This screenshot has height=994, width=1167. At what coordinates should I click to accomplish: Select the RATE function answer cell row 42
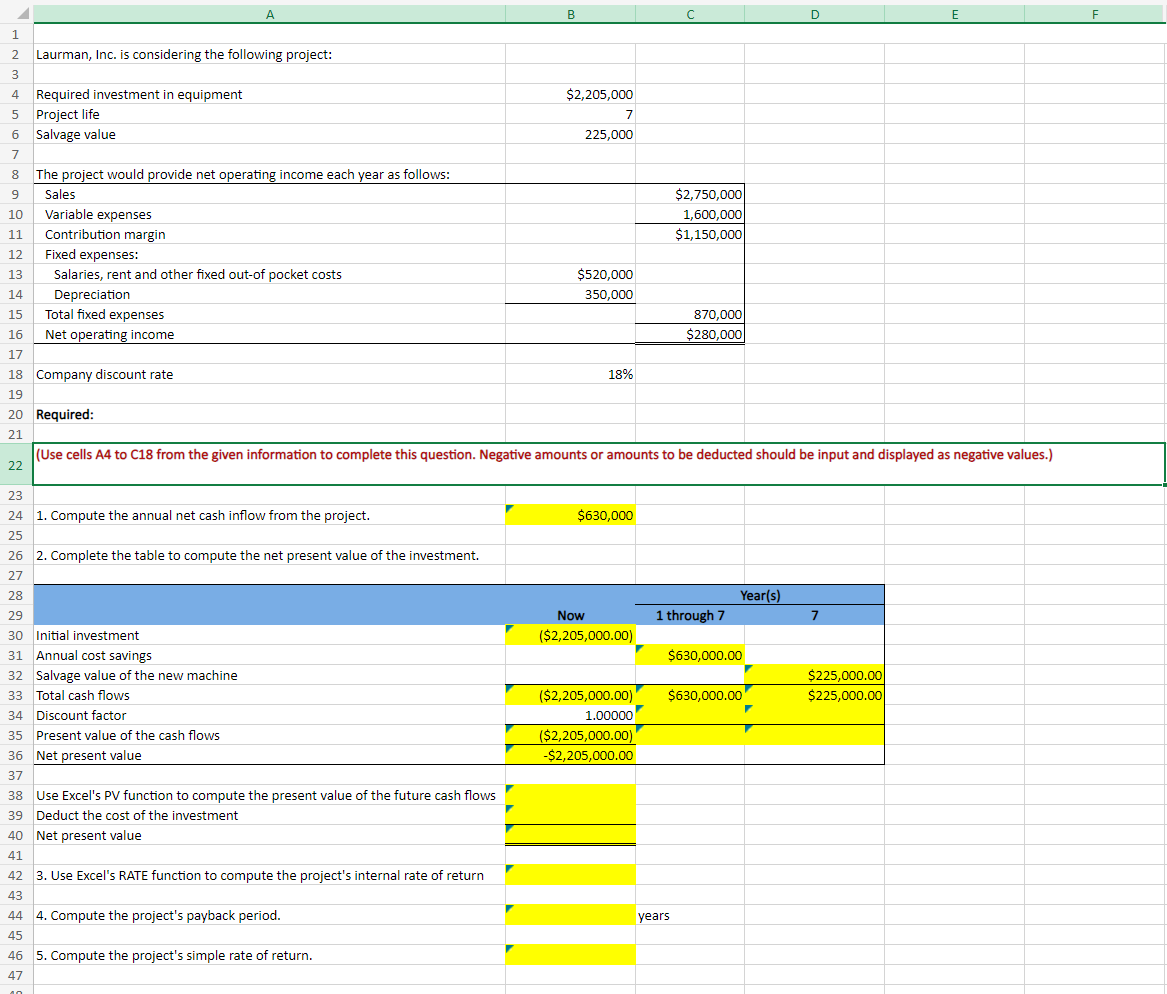point(570,876)
